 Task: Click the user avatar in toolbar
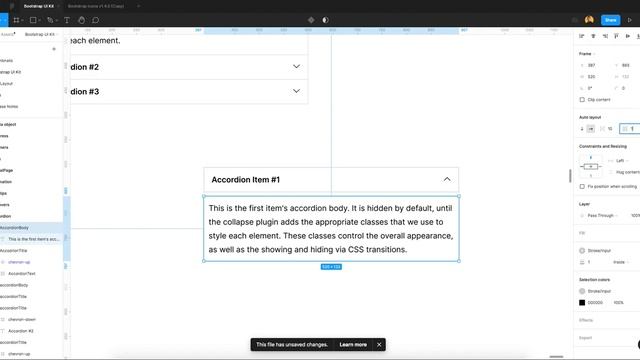pyautogui.click(x=589, y=20)
